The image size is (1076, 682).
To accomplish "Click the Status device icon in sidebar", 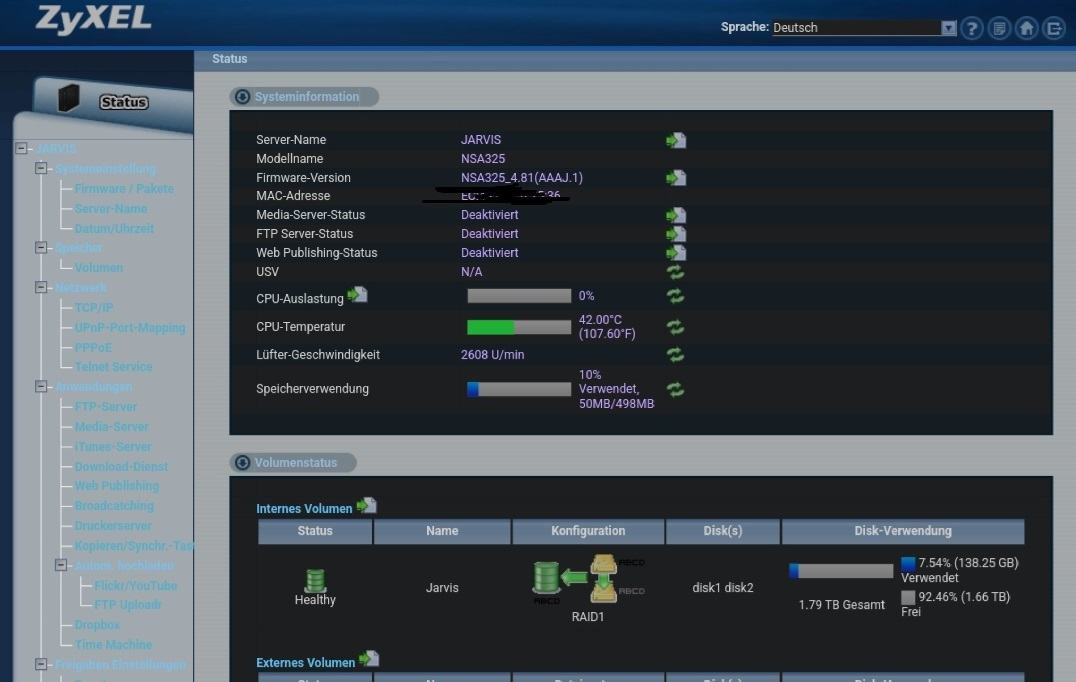I will [x=69, y=98].
